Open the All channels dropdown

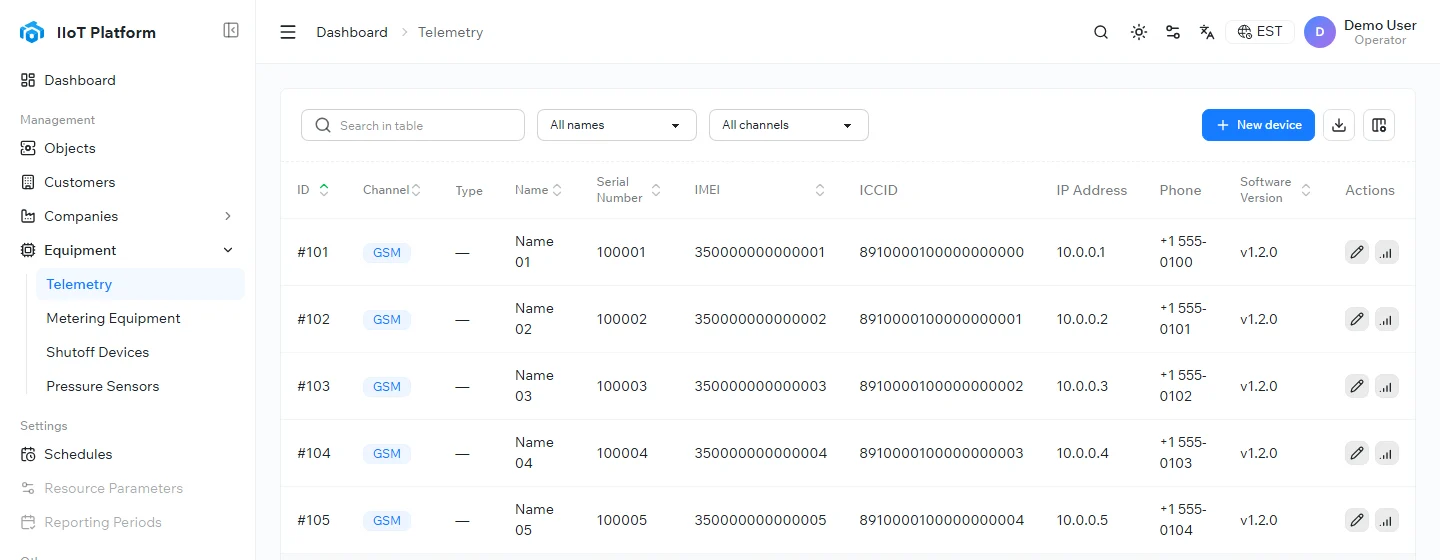click(789, 125)
